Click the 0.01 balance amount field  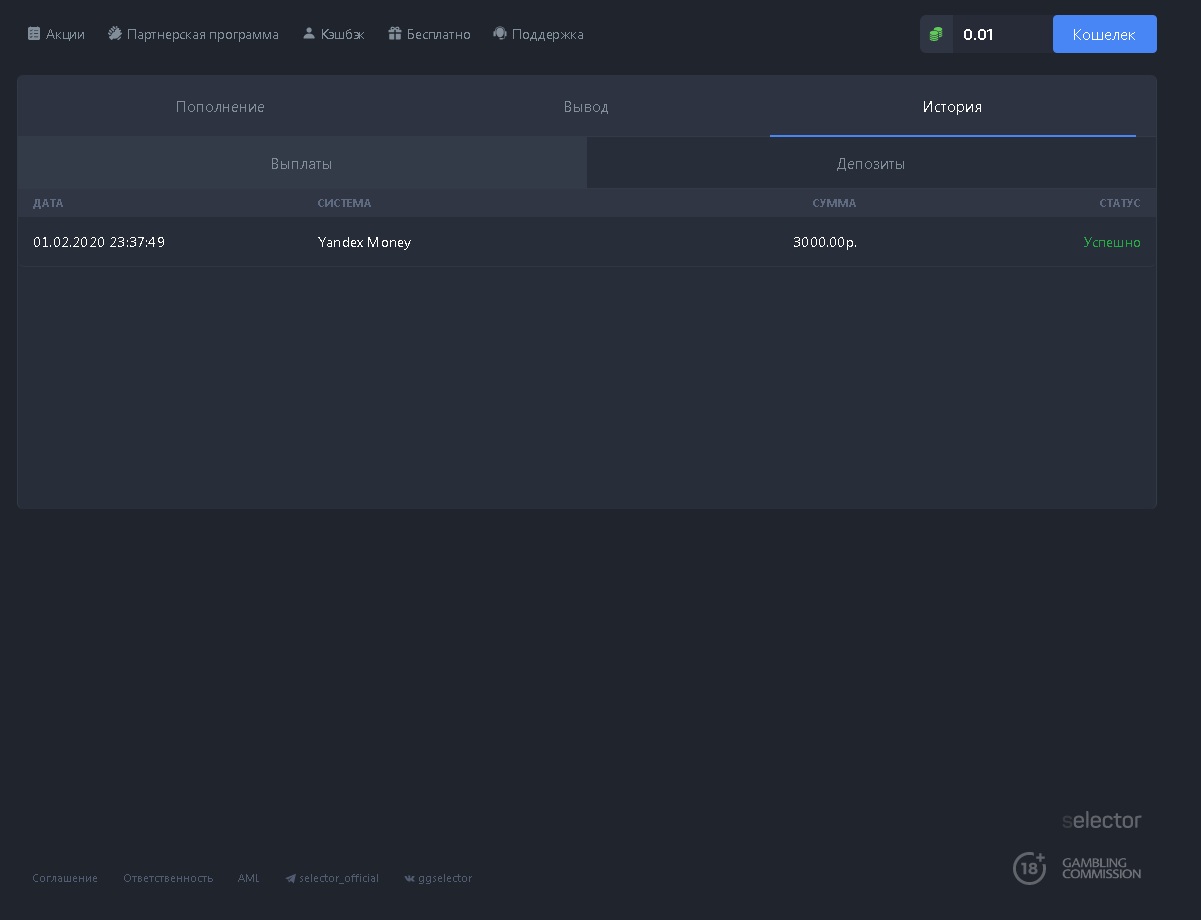[x=1000, y=34]
